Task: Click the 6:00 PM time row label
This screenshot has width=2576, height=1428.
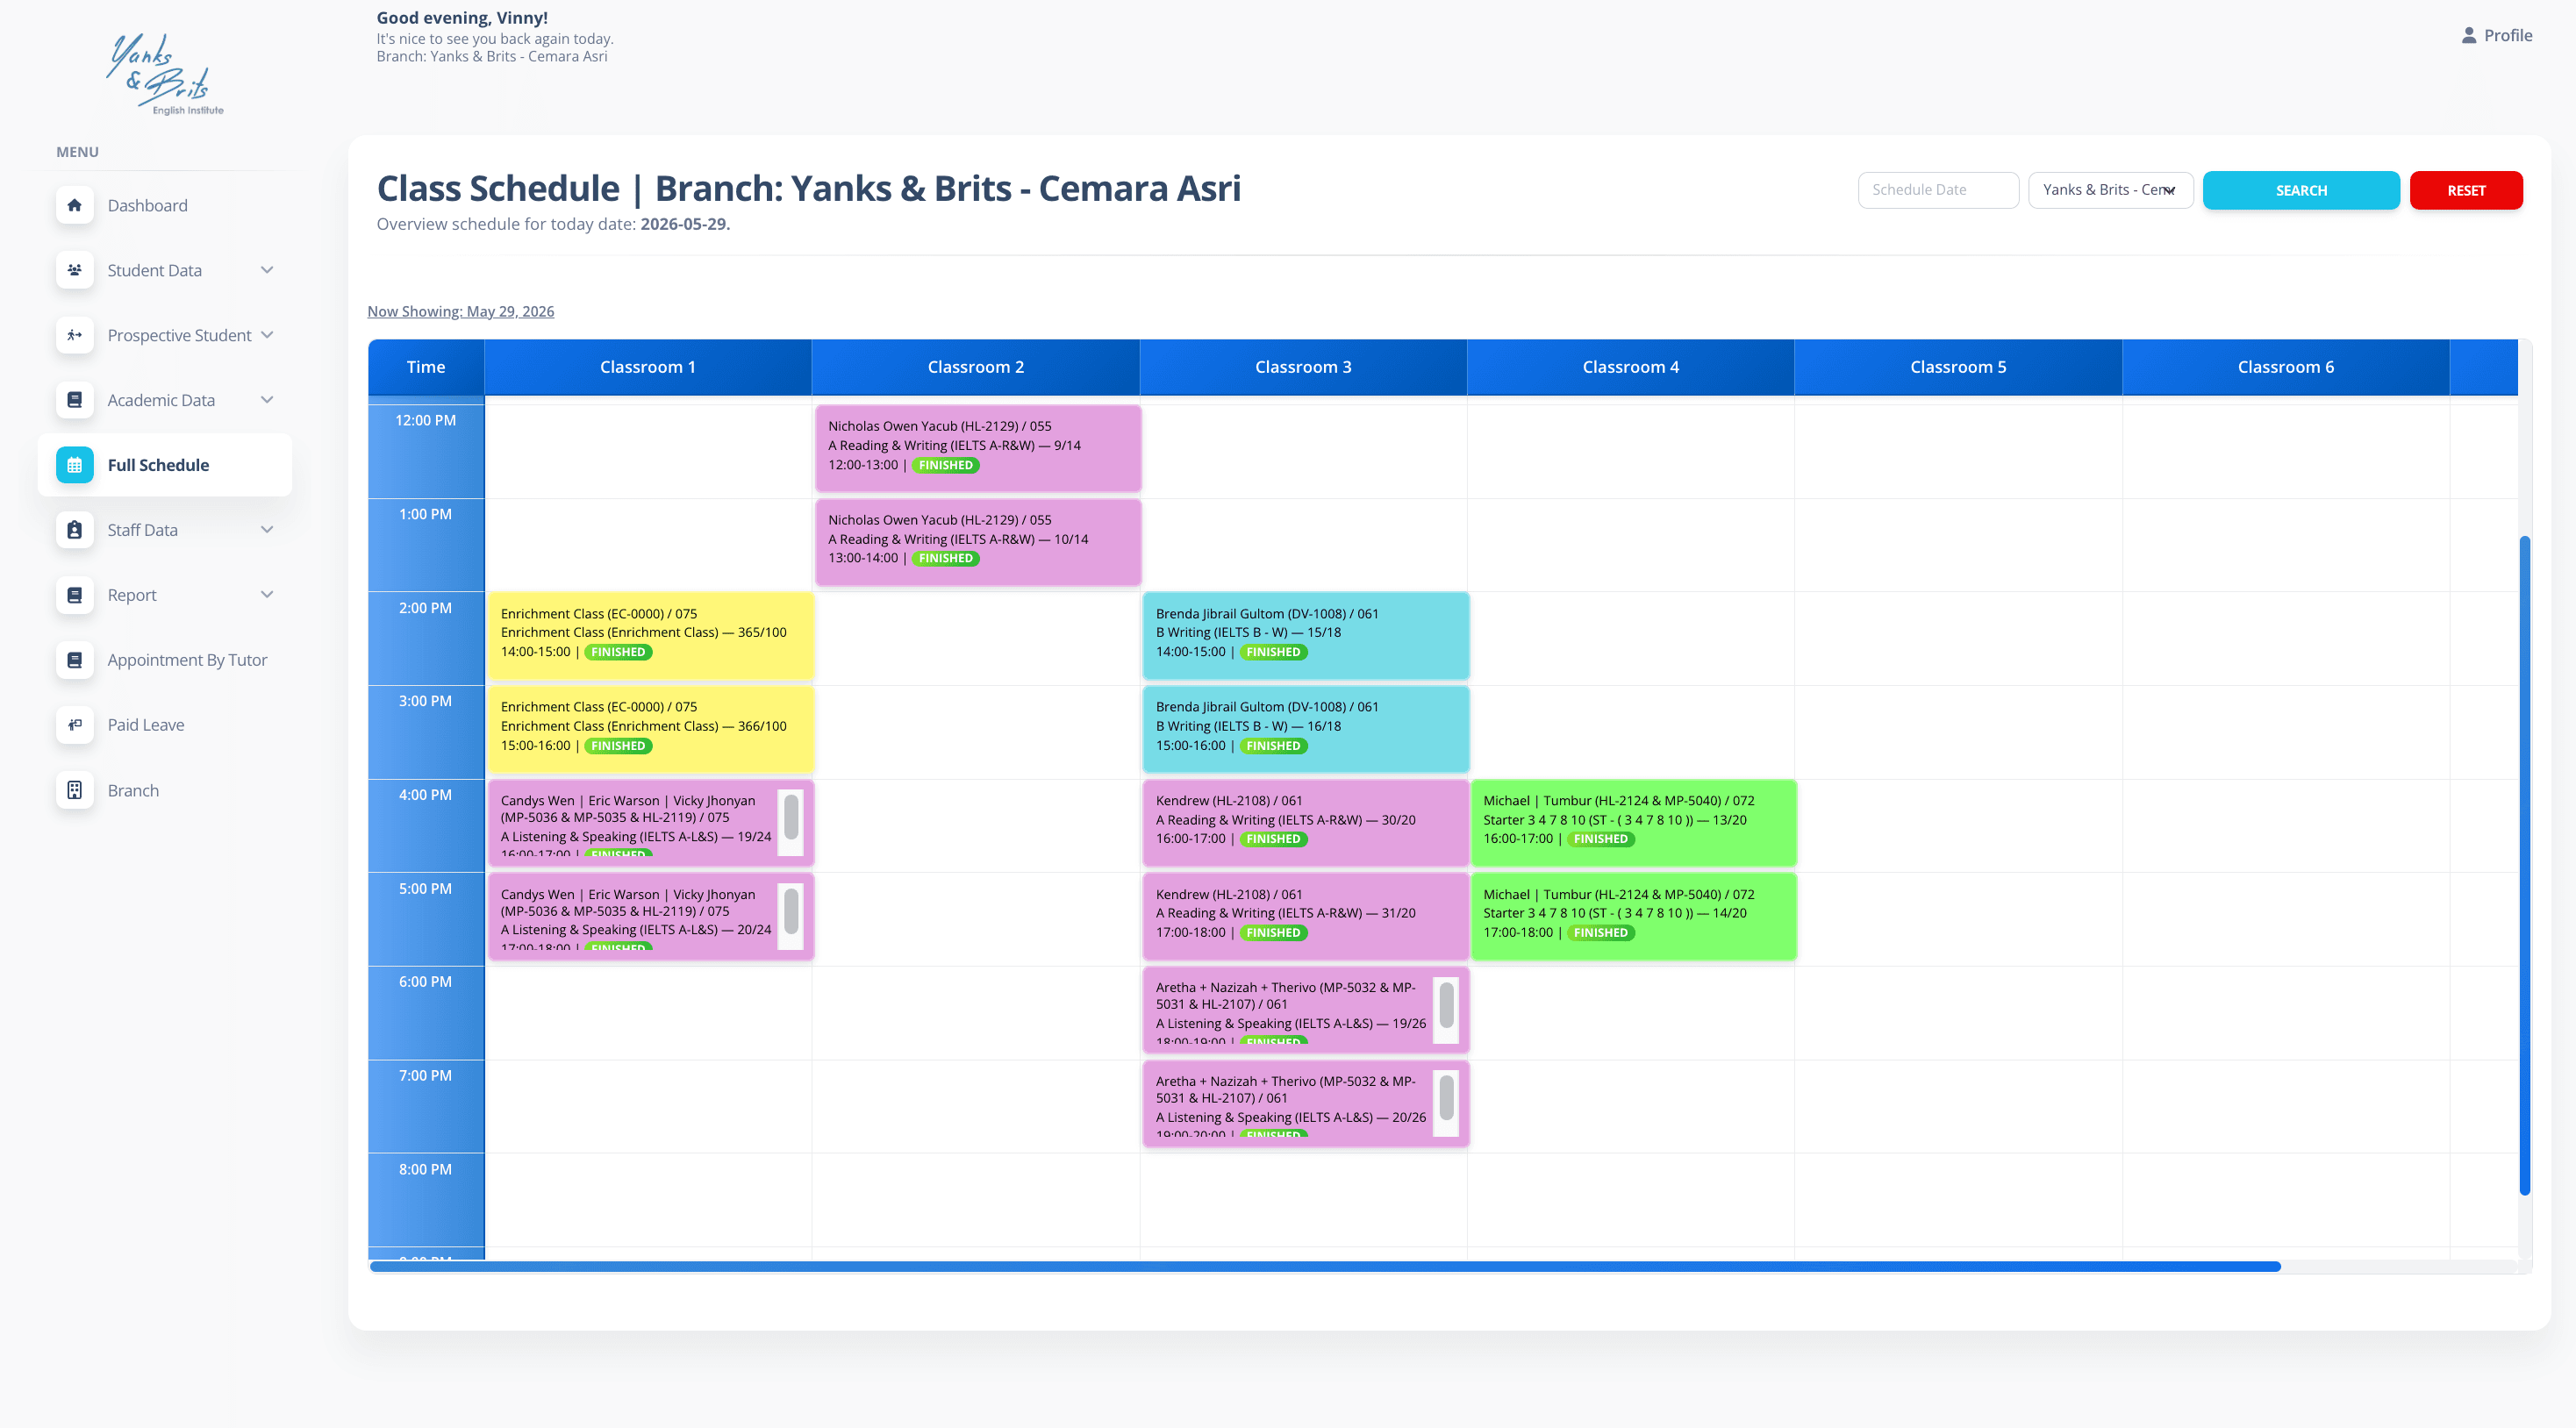Action: click(425, 981)
